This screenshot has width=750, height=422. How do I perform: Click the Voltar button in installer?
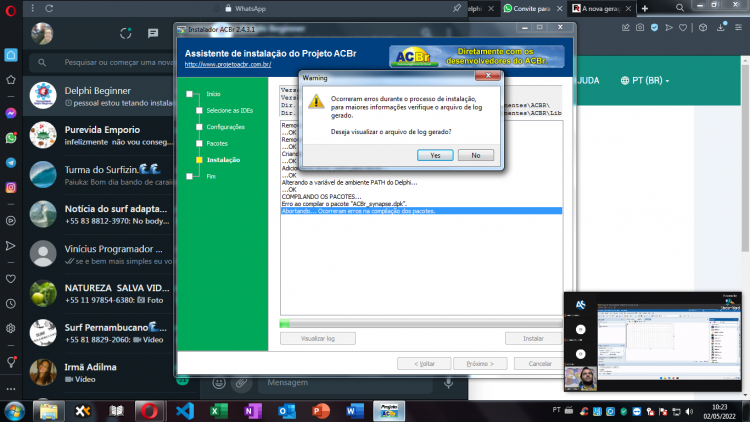424,364
